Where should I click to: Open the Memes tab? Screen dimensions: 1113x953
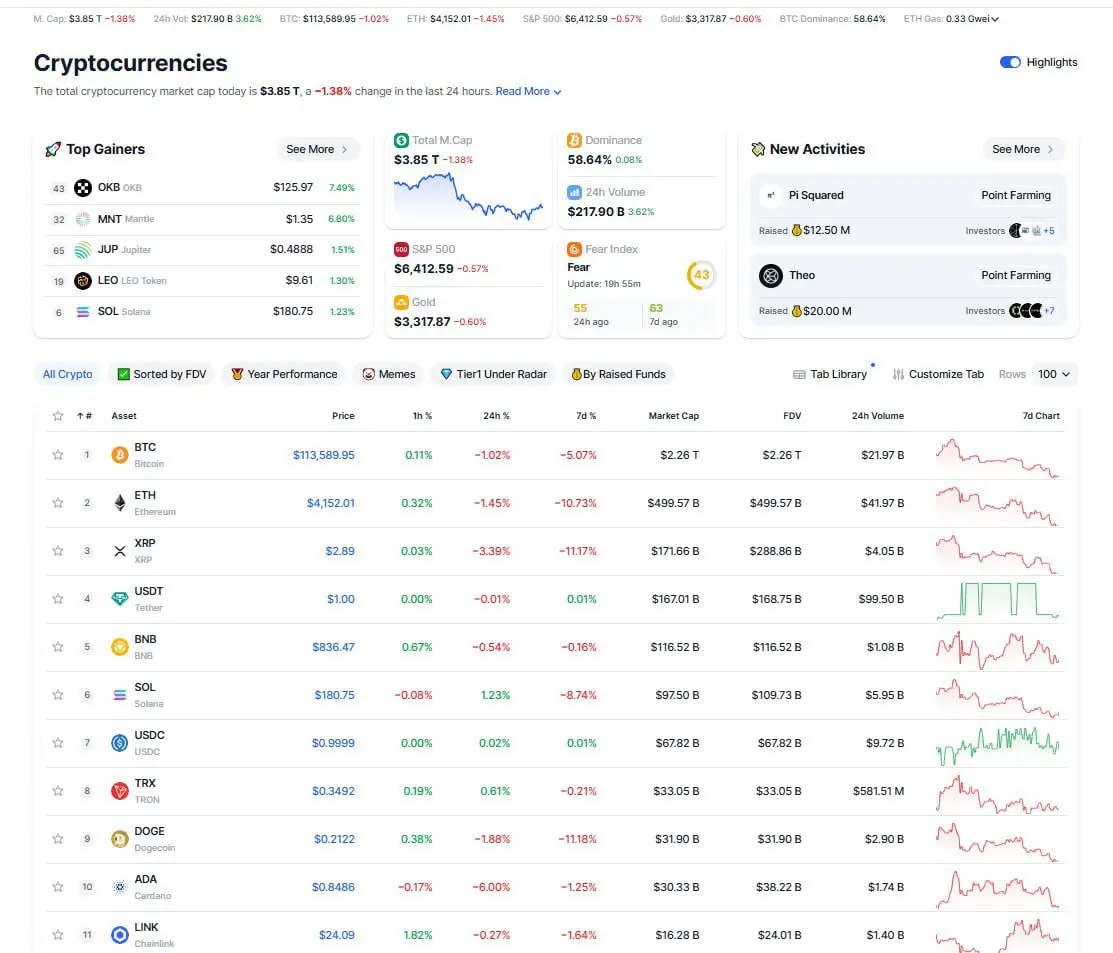[x=388, y=374]
